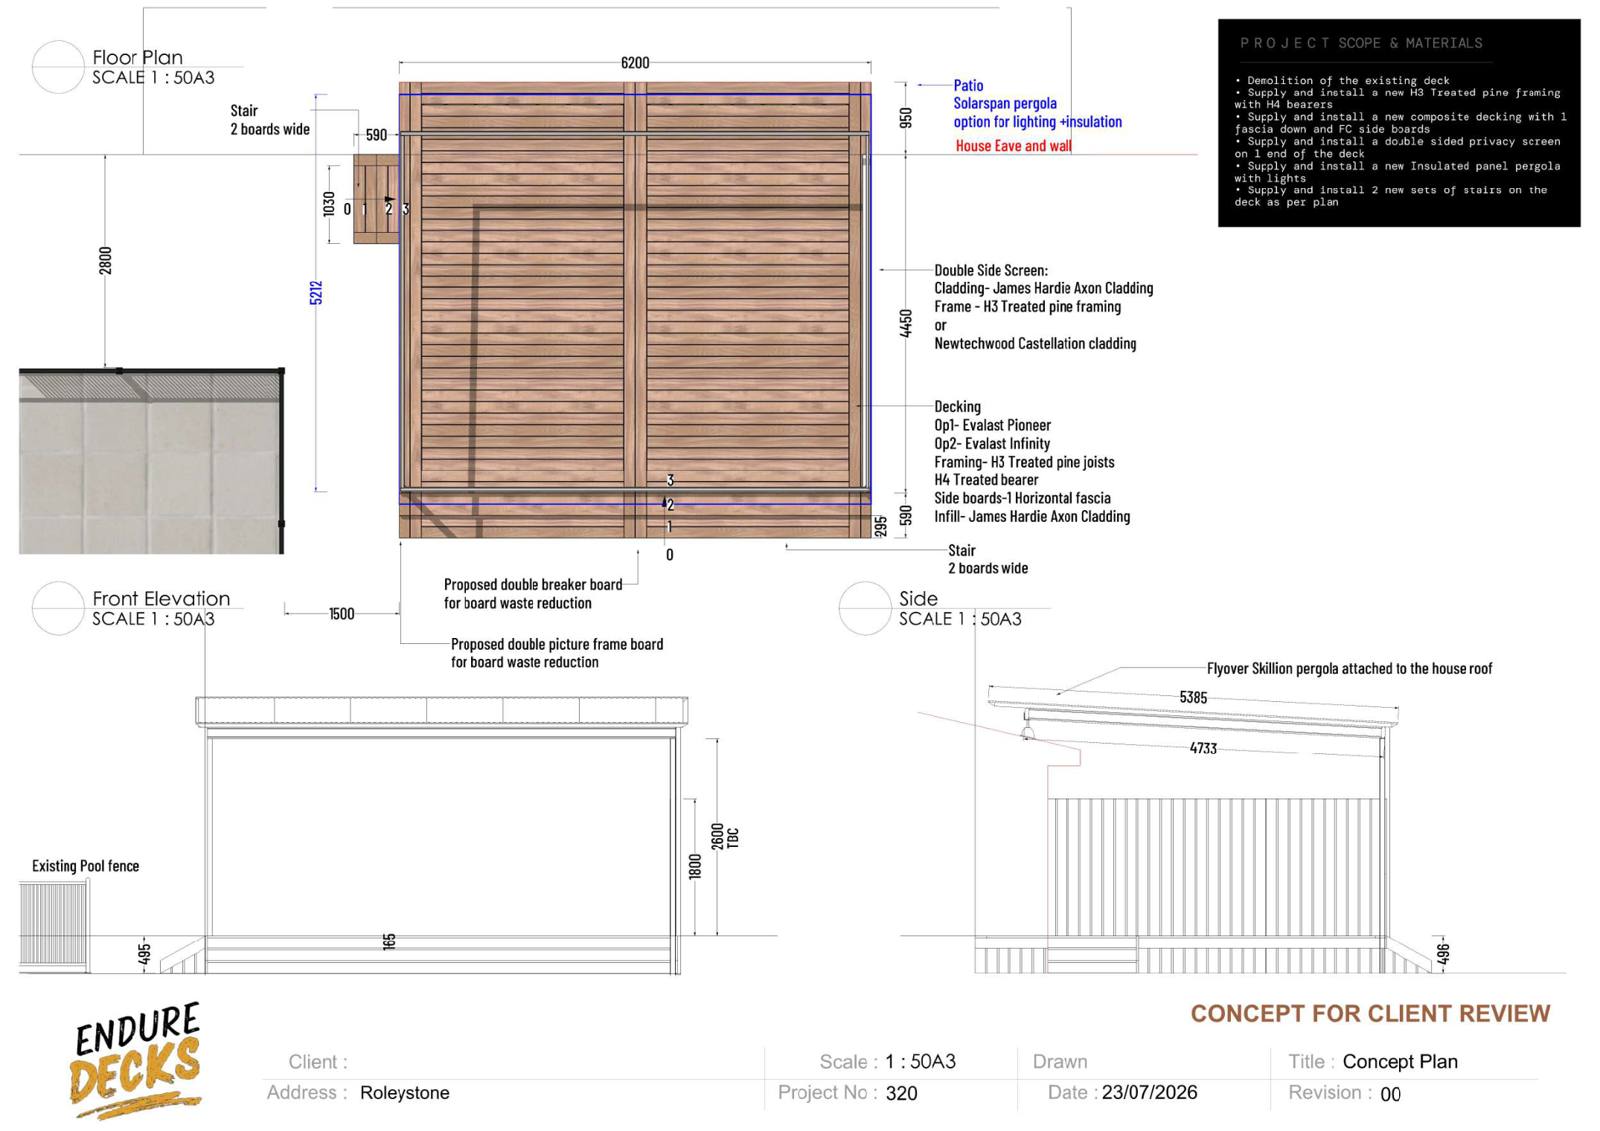The height and width of the screenshot is (1131, 1600).
Task: Click the 'Drawn' field label
Action: (1060, 1062)
